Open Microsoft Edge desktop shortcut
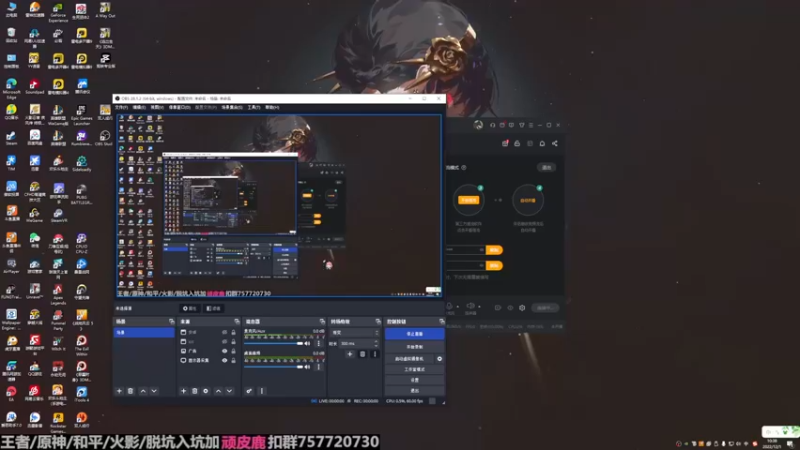This screenshot has height=450, width=800. point(11,88)
